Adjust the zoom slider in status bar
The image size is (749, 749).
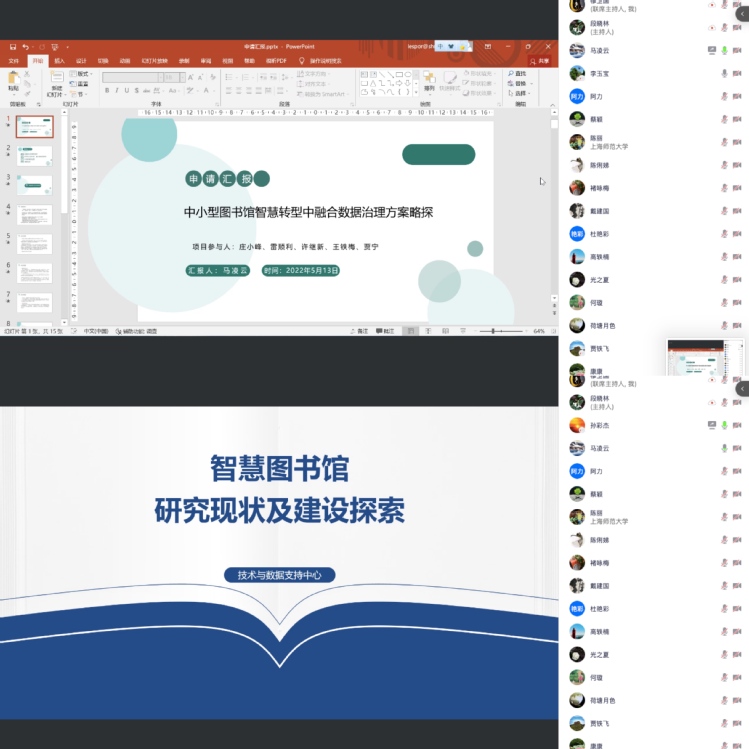493,331
